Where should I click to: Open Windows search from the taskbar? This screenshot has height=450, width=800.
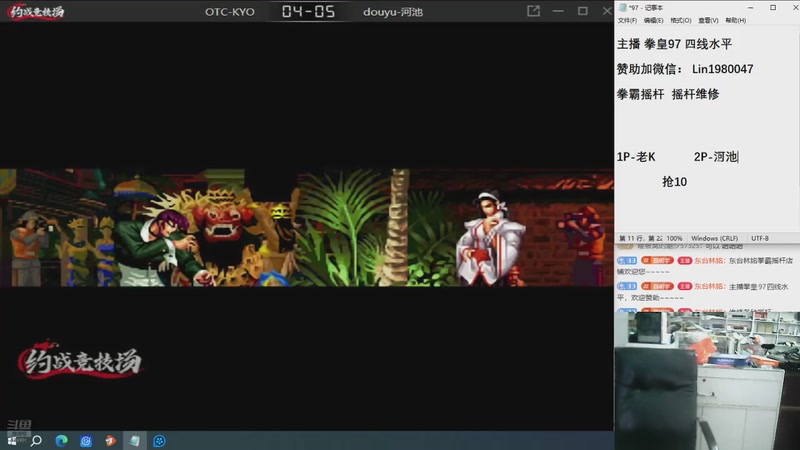point(36,441)
